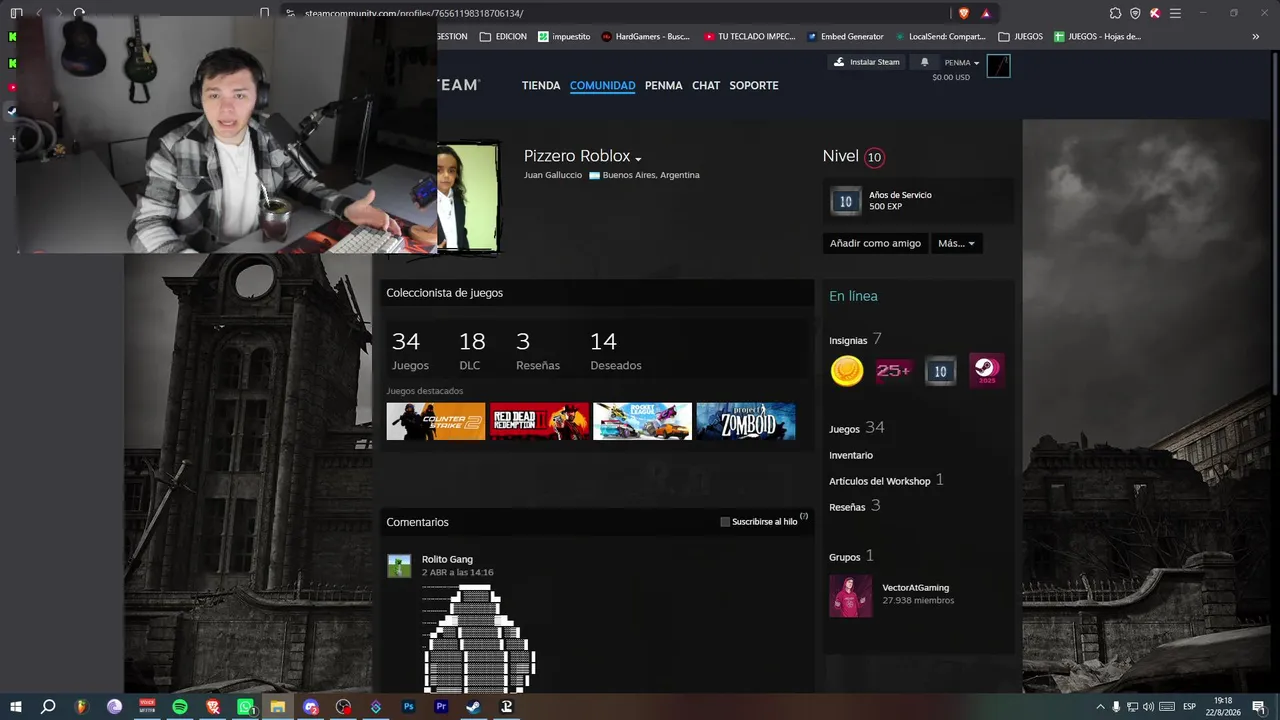The image size is (1280, 720).
Task: Open the Windows notification center icon
Action: tap(1262, 707)
